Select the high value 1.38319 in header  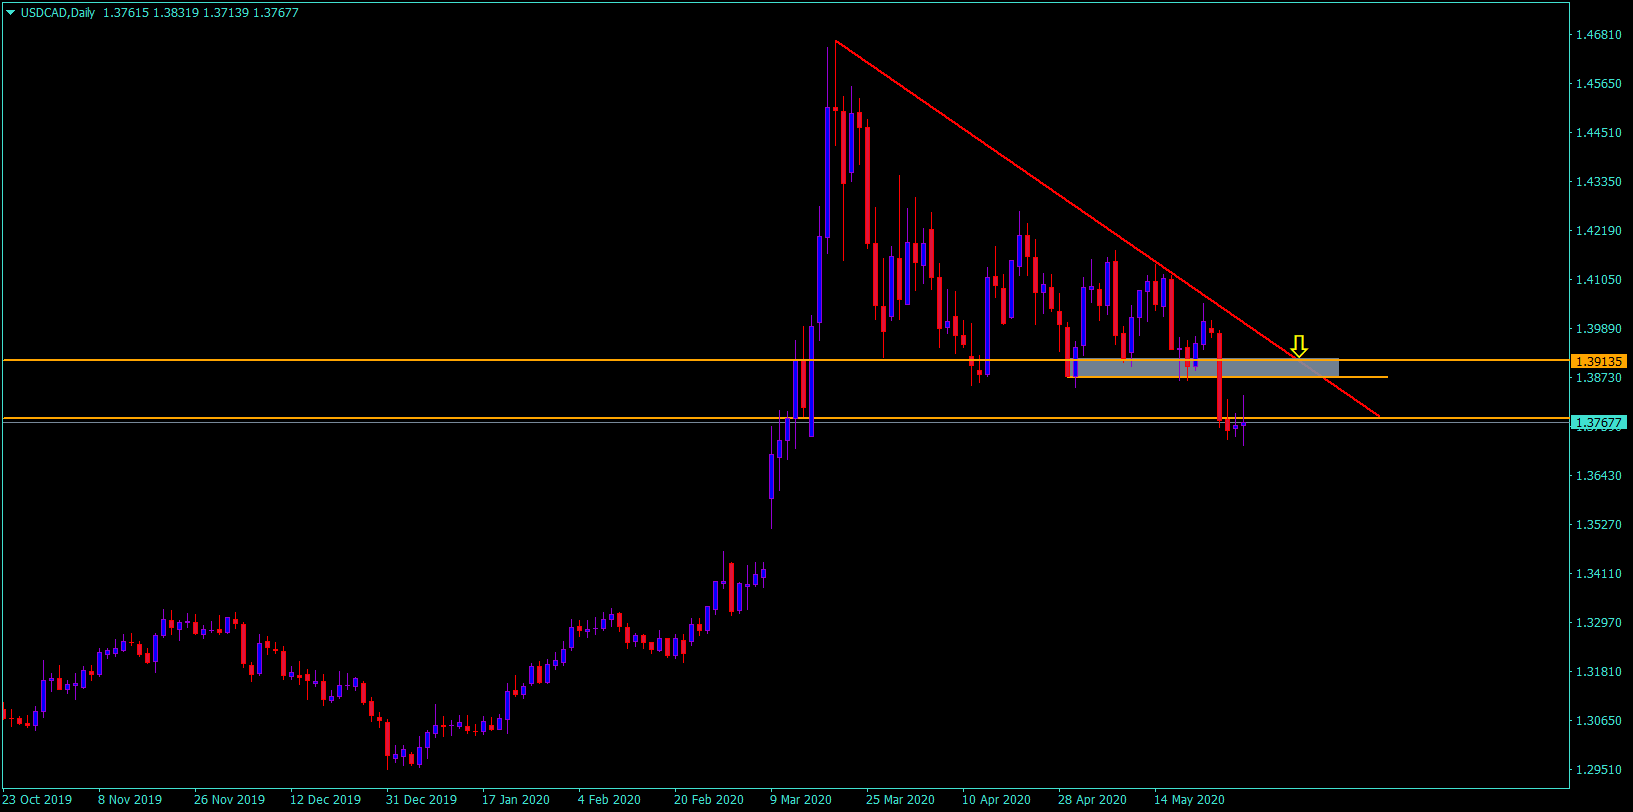click(x=175, y=13)
